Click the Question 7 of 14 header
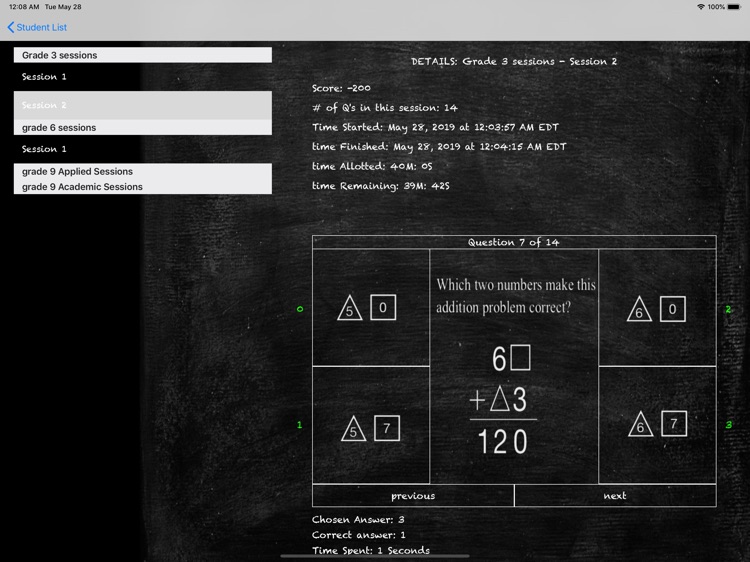Image resolution: width=750 pixels, height=562 pixels. pos(514,242)
